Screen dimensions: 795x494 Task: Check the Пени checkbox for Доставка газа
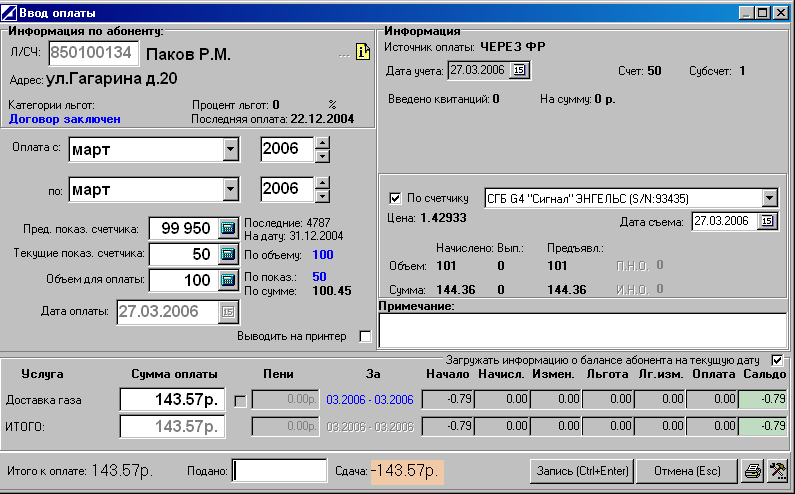(x=239, y=400)
